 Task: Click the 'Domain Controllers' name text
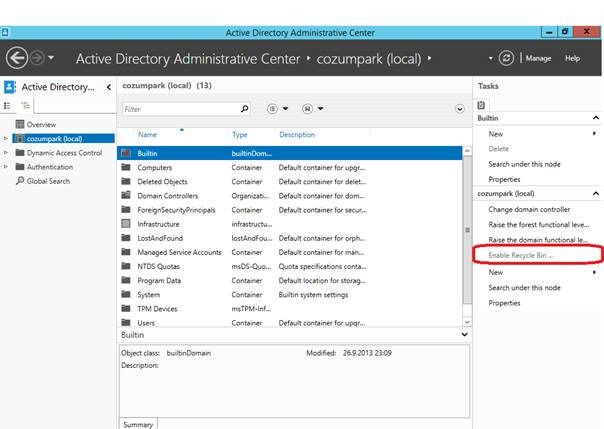pyautogui.click(x=168, y=196)
